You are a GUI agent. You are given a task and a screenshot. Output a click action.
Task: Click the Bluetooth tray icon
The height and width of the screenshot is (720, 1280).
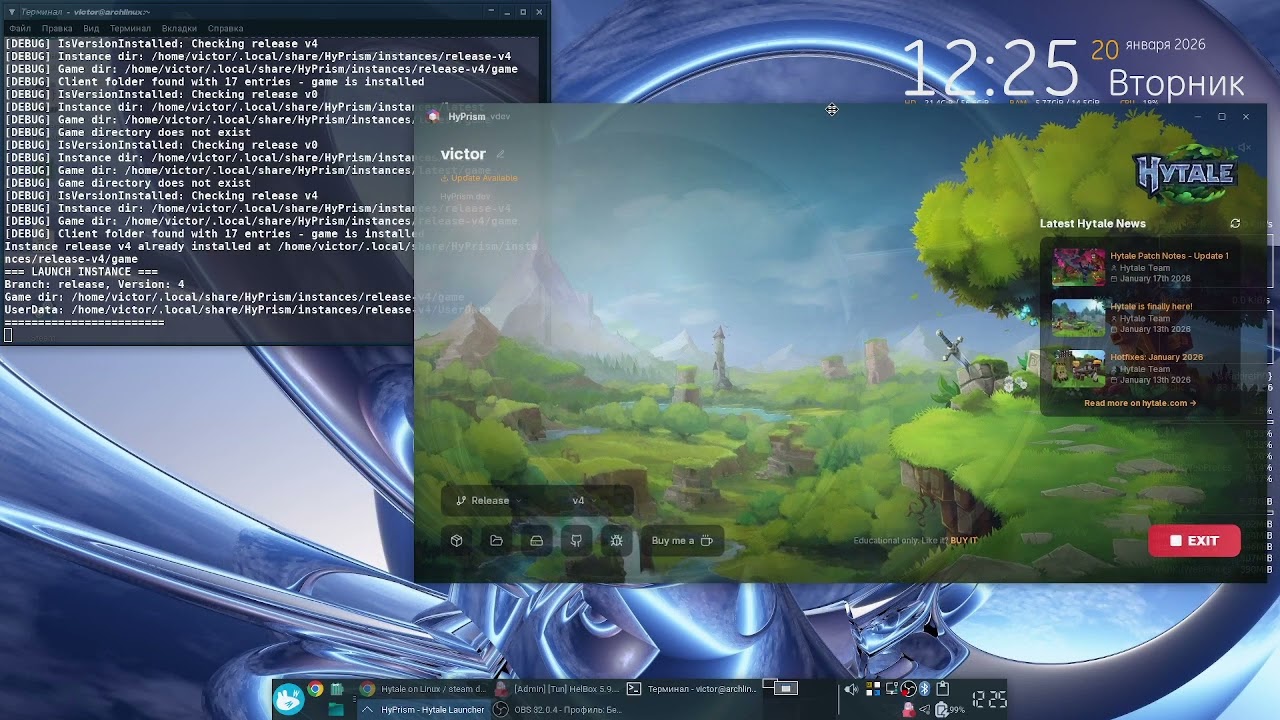click(x=924, y=689)
